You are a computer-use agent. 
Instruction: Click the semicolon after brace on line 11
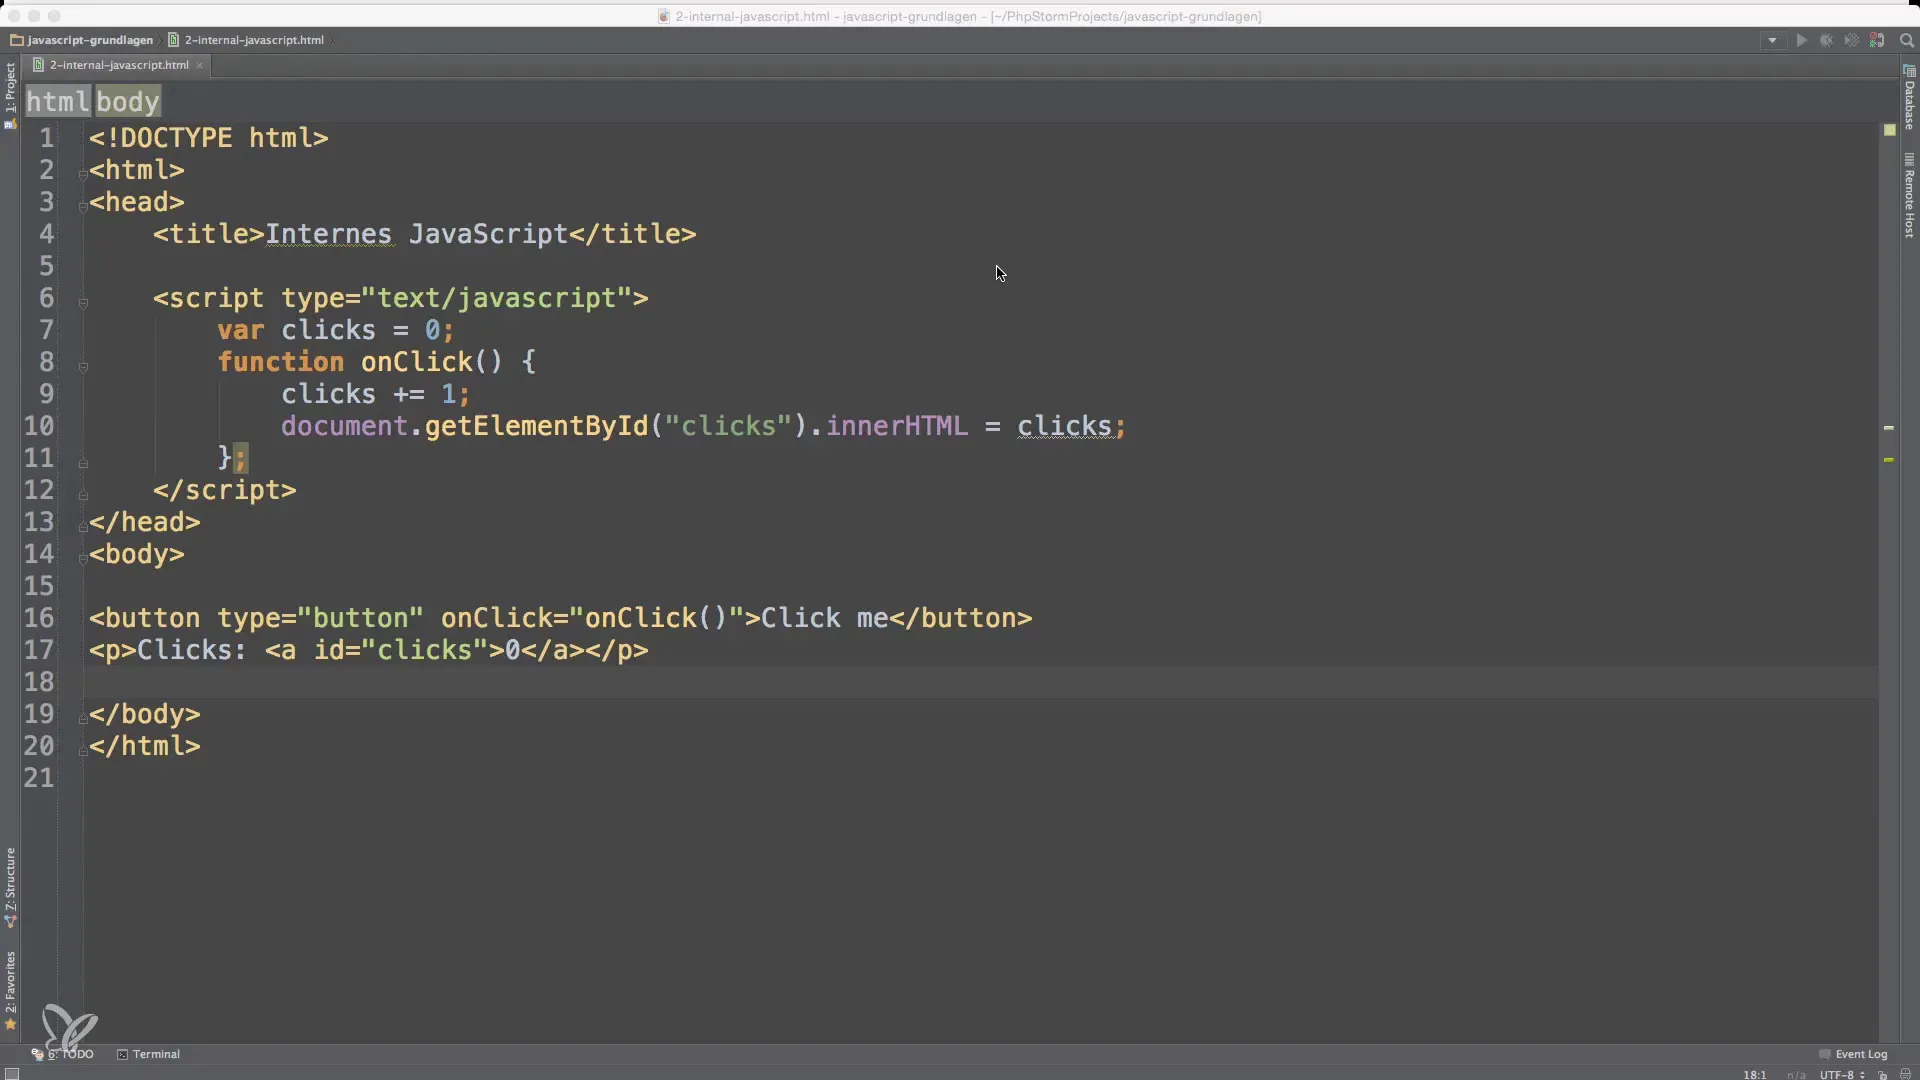pos(241,458)
